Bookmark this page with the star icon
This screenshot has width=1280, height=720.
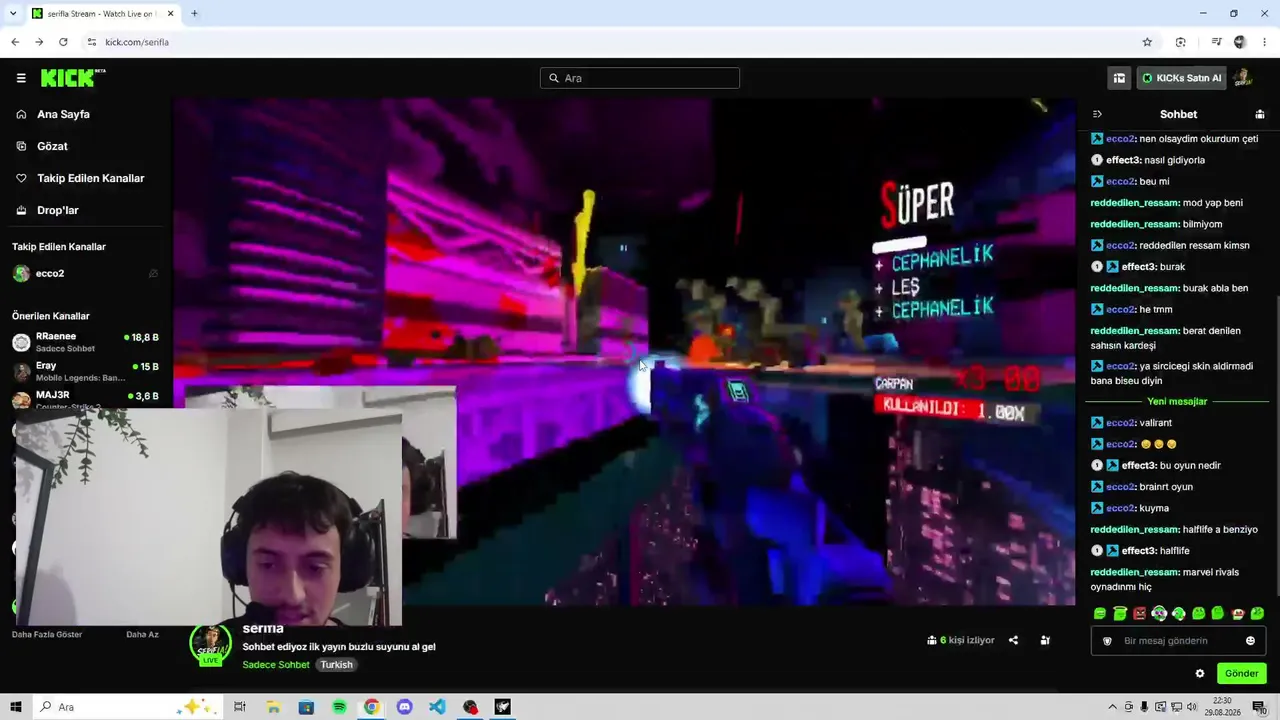click(x=1147, y=42)
